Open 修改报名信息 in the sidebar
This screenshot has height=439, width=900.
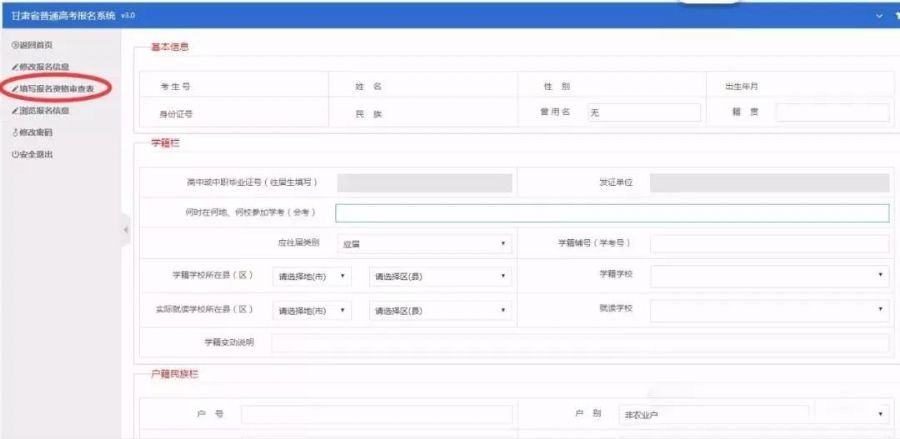41,67
